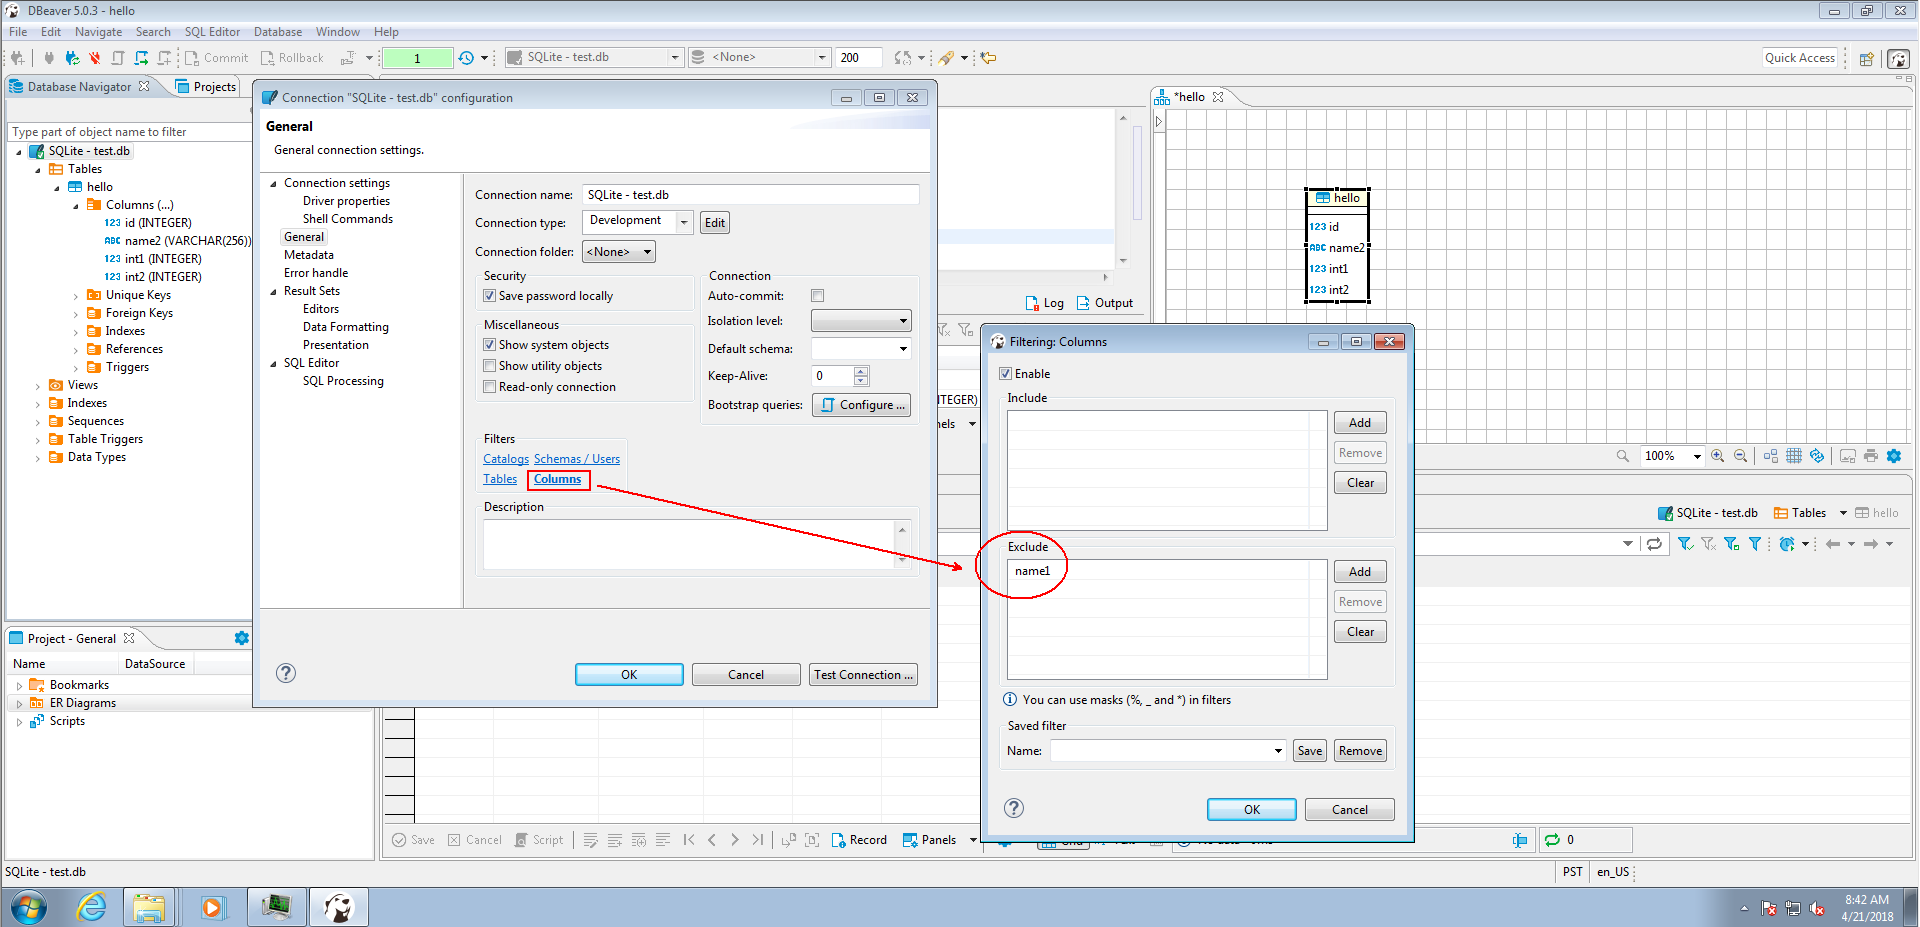Toggle the diagram grid icon
The width and height of the screenshot is (1920, 927).
coord(1794,456)
